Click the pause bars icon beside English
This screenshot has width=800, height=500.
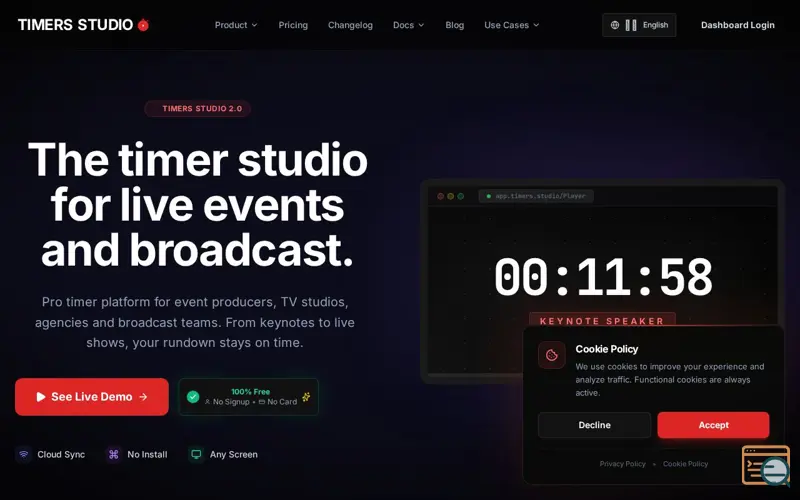coord(631,25)
